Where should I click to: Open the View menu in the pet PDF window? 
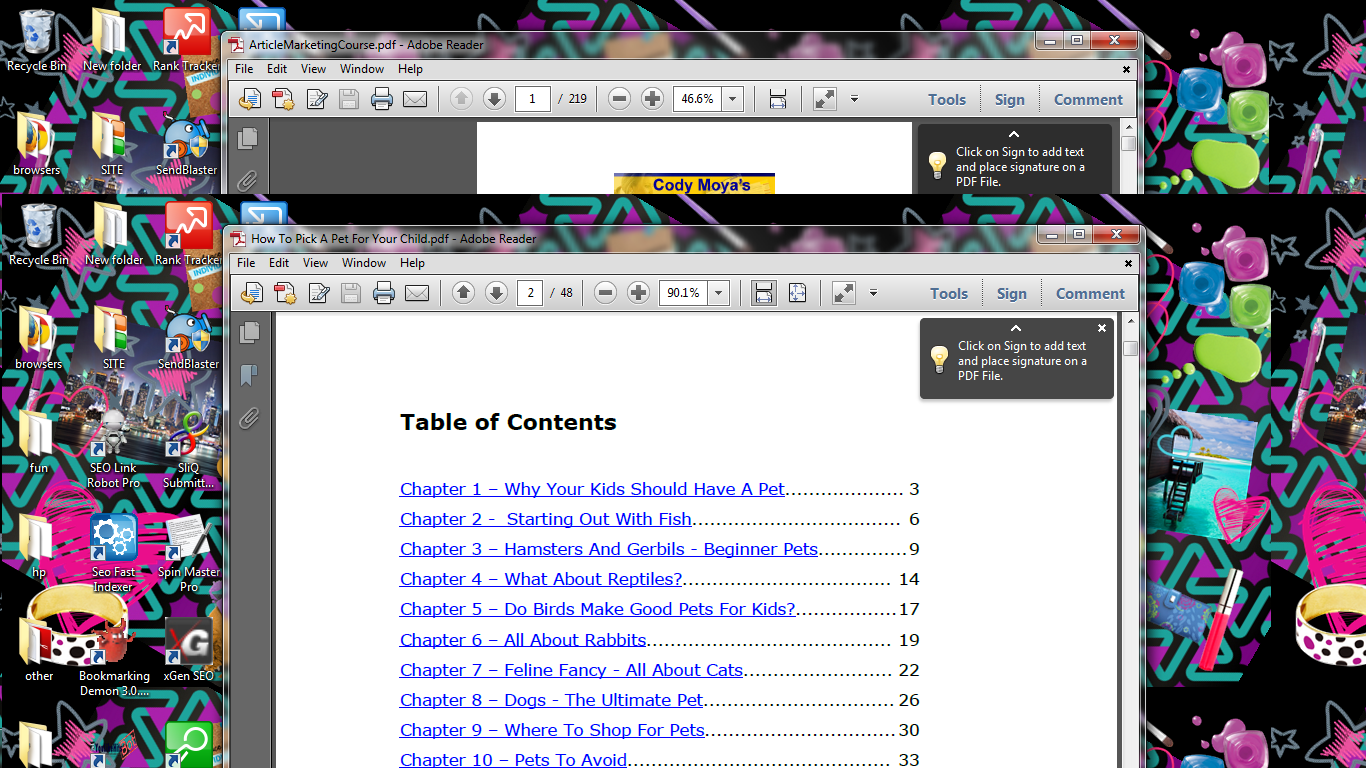pos(315,263)
